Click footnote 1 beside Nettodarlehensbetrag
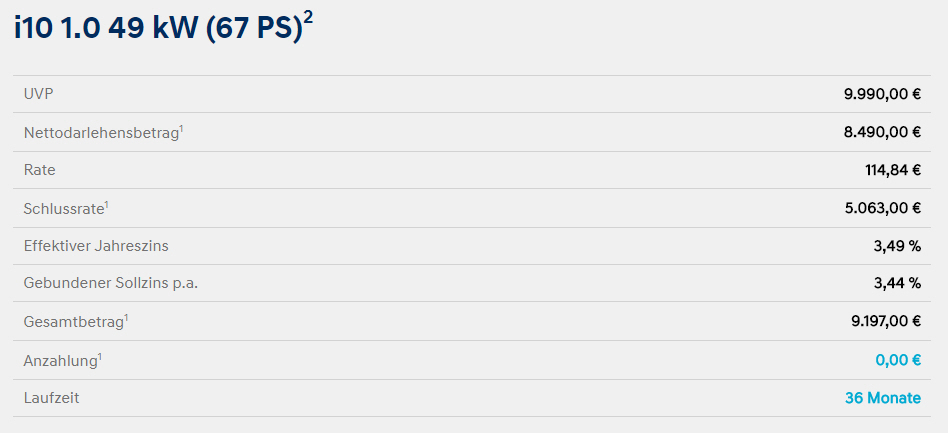948x433 pixels. tap(181, 127)
